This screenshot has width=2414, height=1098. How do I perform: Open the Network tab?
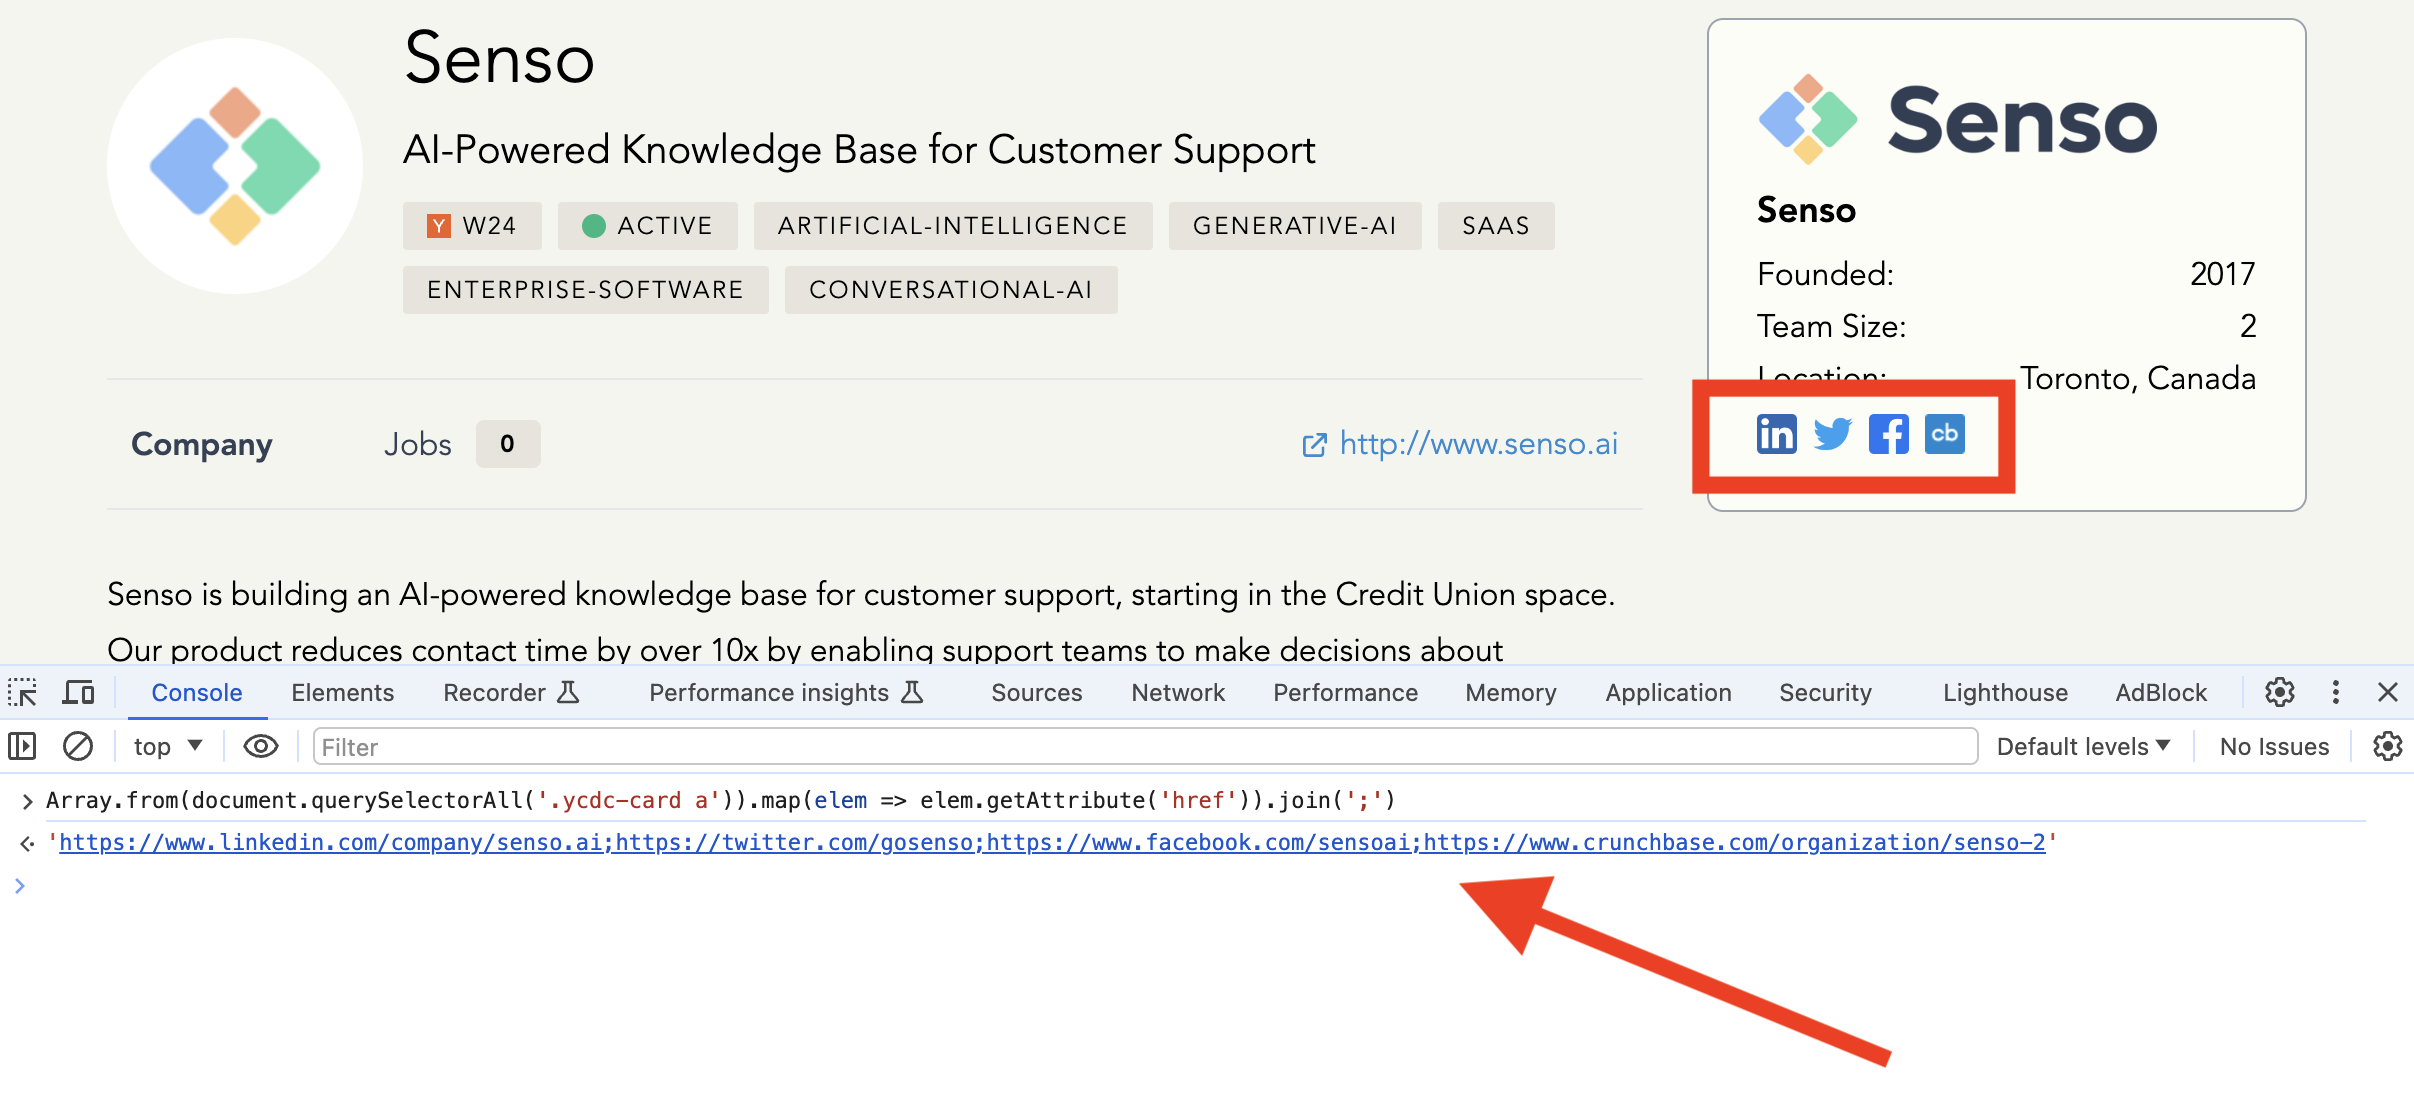coord(1178,692)
